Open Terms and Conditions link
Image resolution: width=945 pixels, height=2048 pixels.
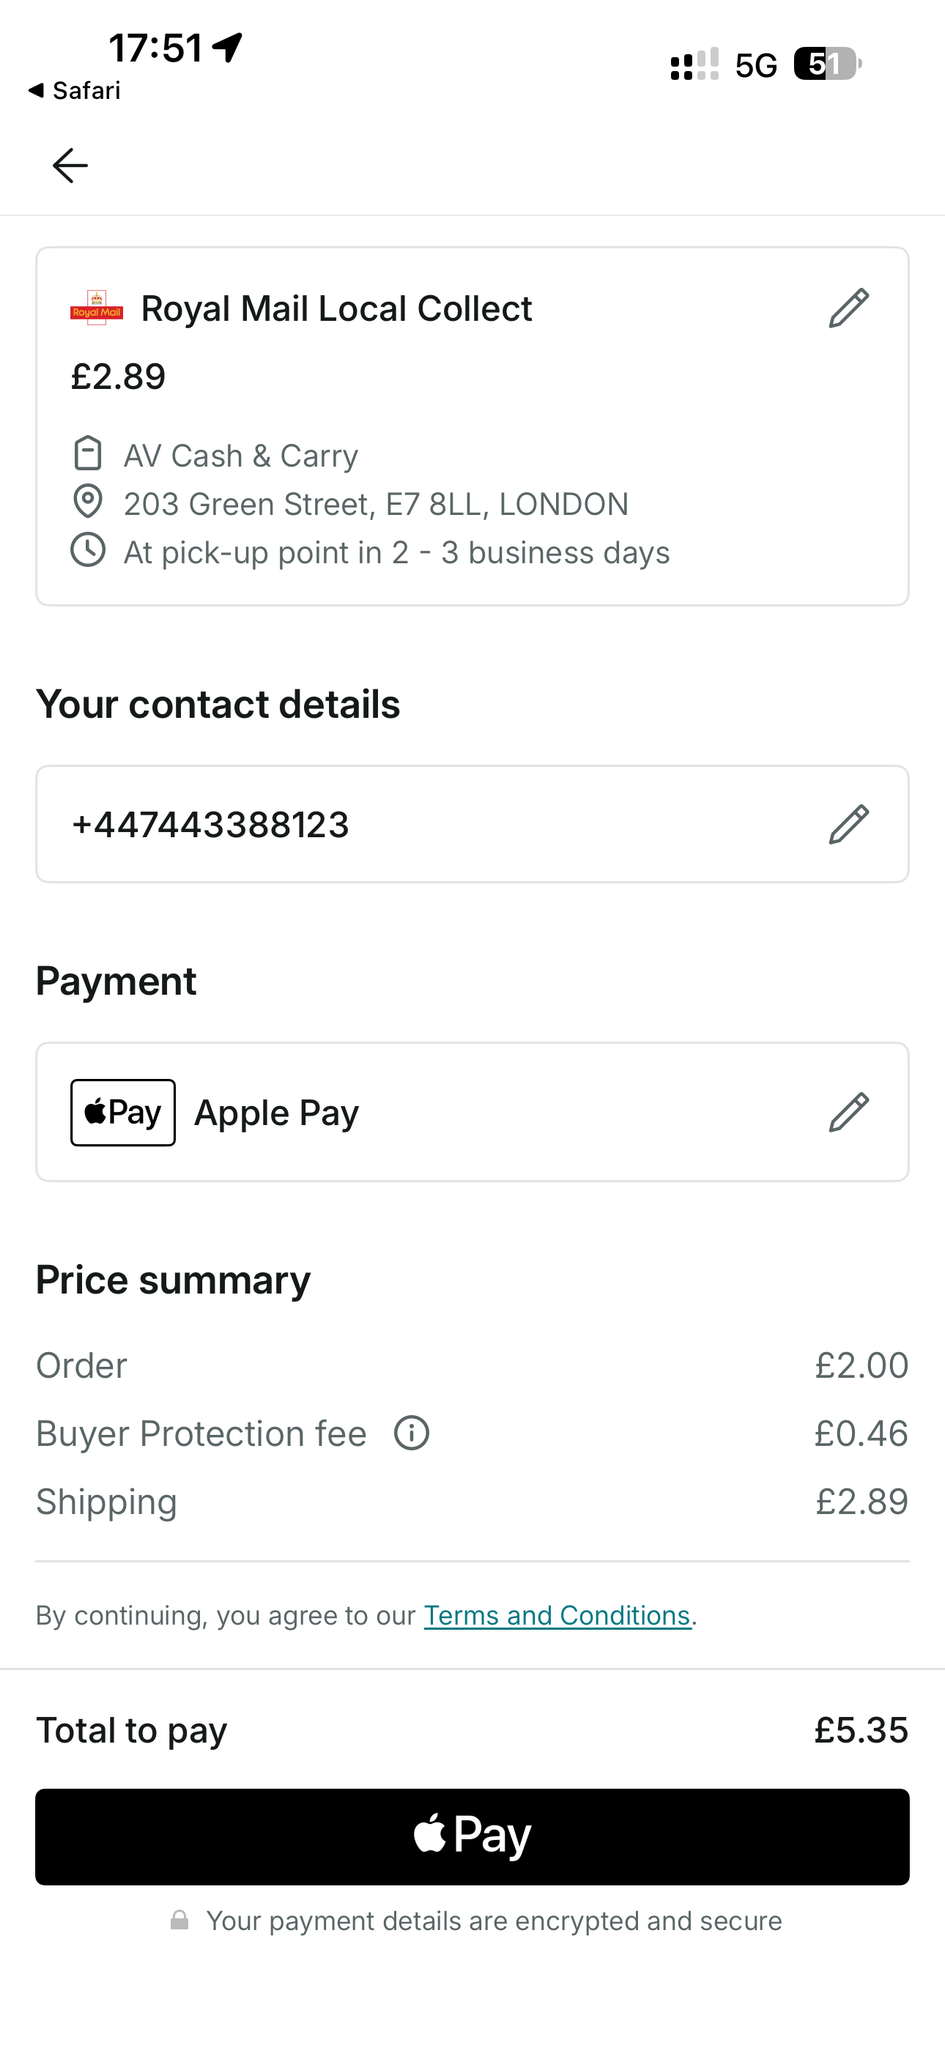(x=557, y=1616)
